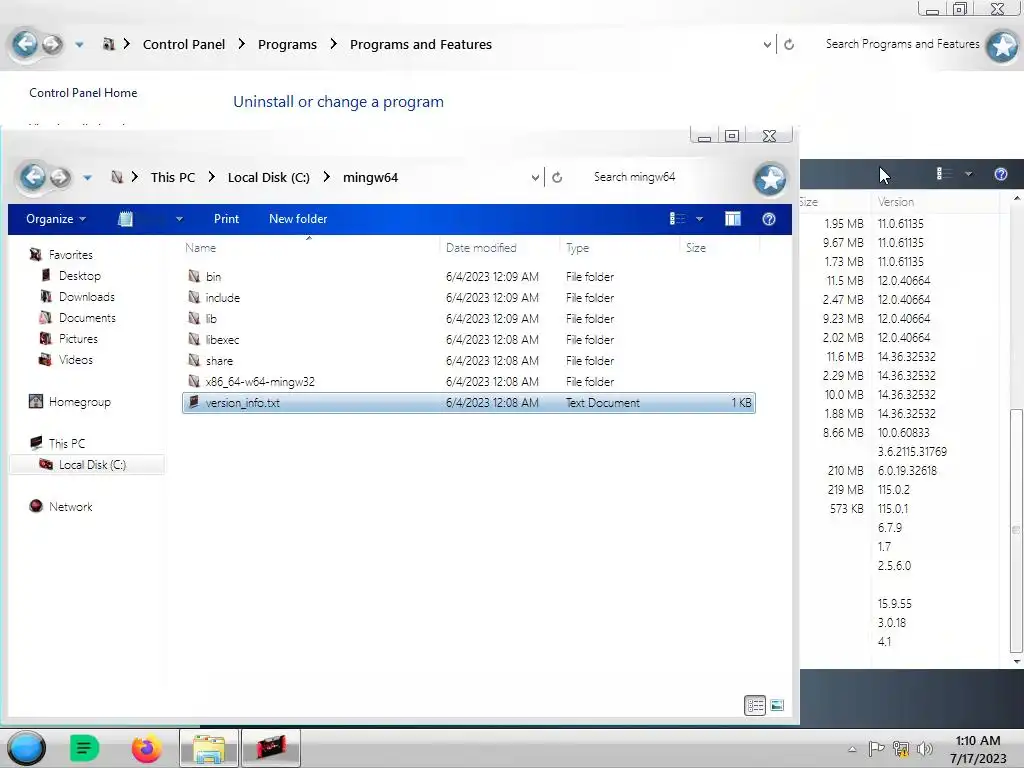Click the bin folder icon
Viewport: 1024px width, 768px height.
pos(194,276)
